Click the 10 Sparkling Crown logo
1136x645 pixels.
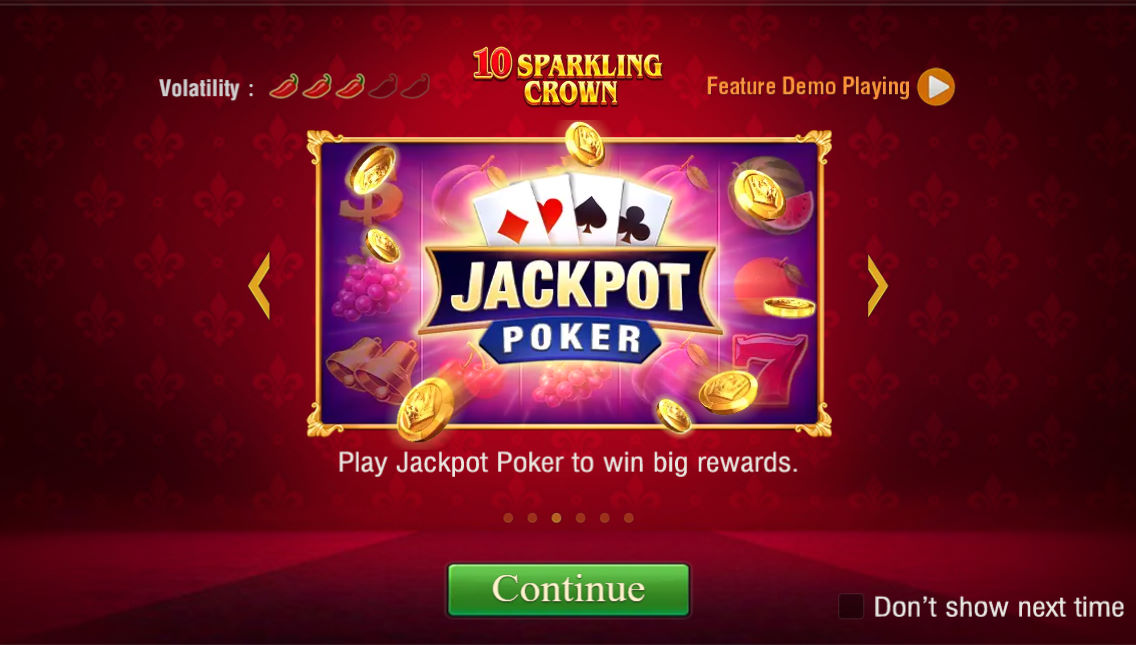pyautogui.click(x=567, y=76)
